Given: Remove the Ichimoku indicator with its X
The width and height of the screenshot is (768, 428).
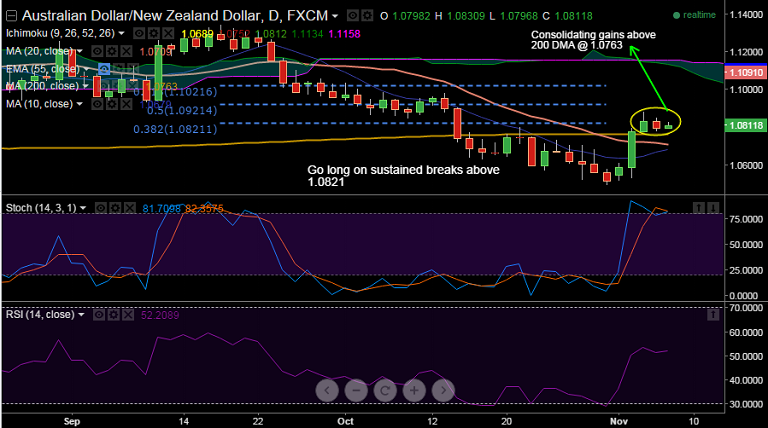Looking at the screenshot, I should pos(168,34).
